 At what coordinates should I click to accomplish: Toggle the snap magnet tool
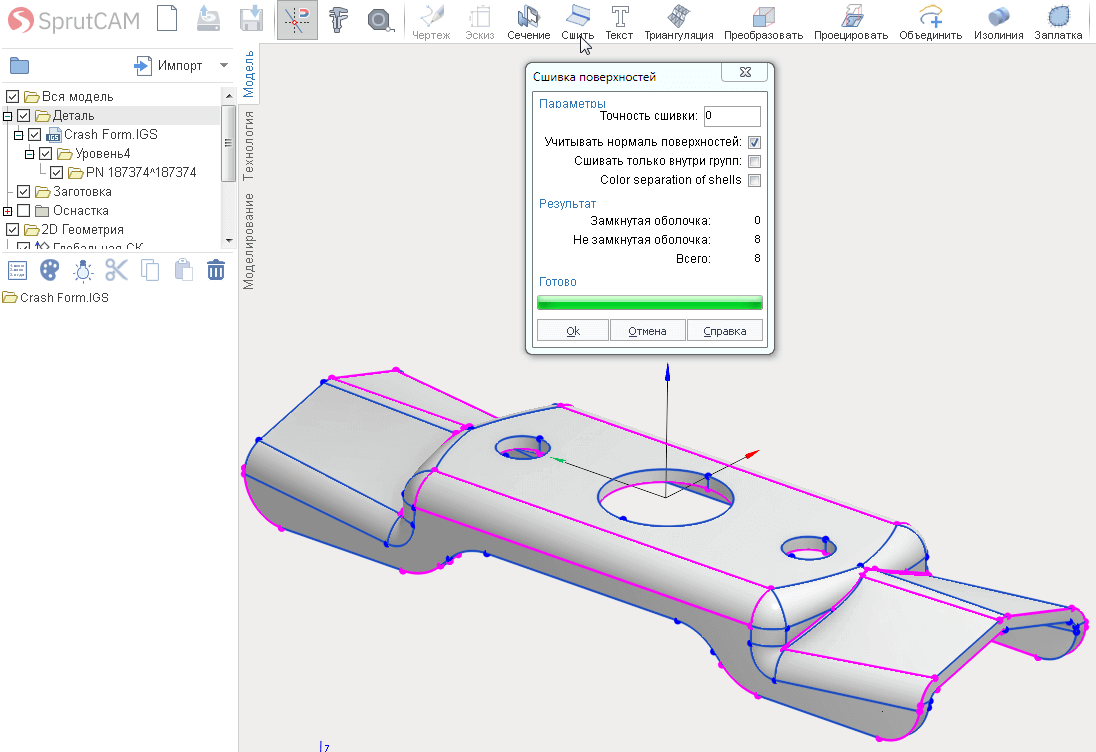pos(297,20)
